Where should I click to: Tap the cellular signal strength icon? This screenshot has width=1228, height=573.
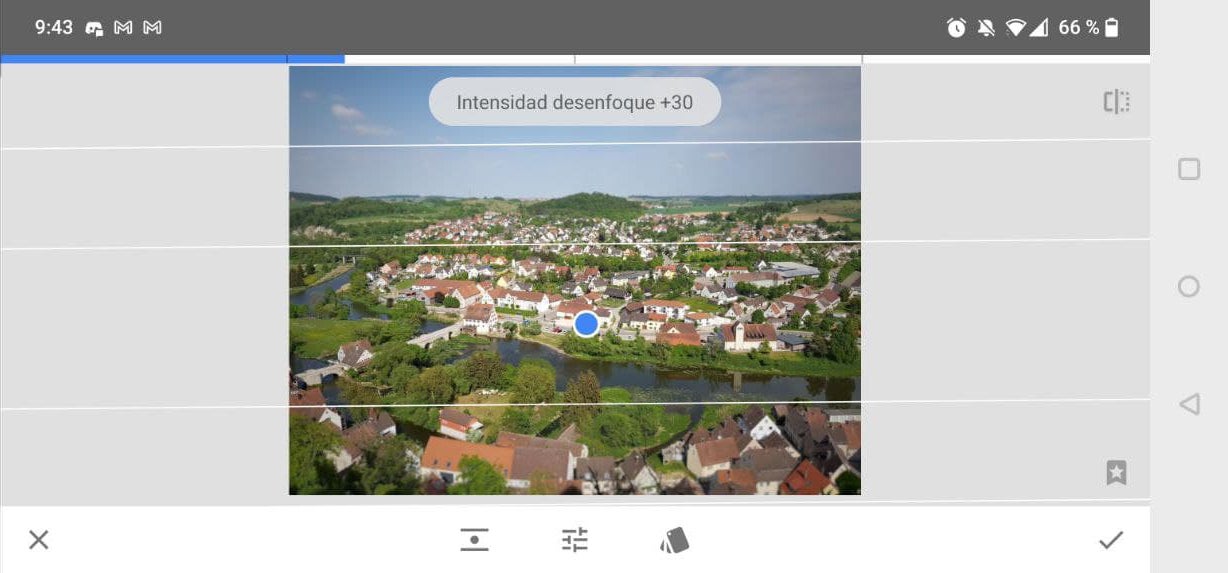pyautogui.click(x=1040, y=28)
